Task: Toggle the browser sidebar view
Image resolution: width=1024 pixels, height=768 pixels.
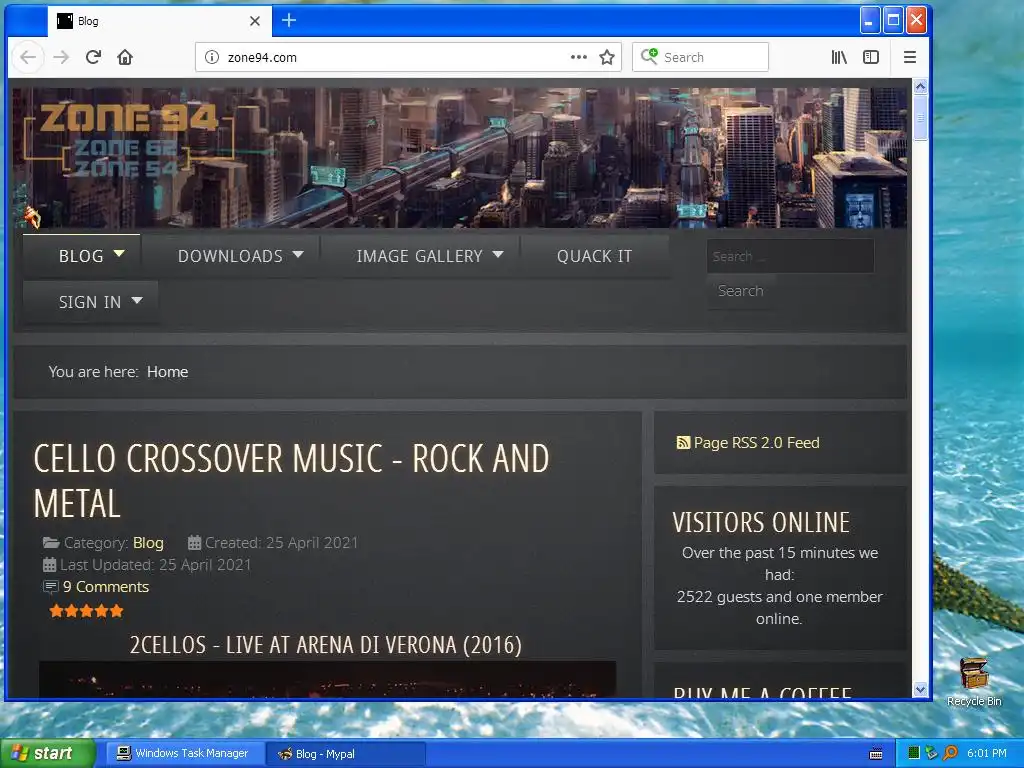Action: point(871,57)
